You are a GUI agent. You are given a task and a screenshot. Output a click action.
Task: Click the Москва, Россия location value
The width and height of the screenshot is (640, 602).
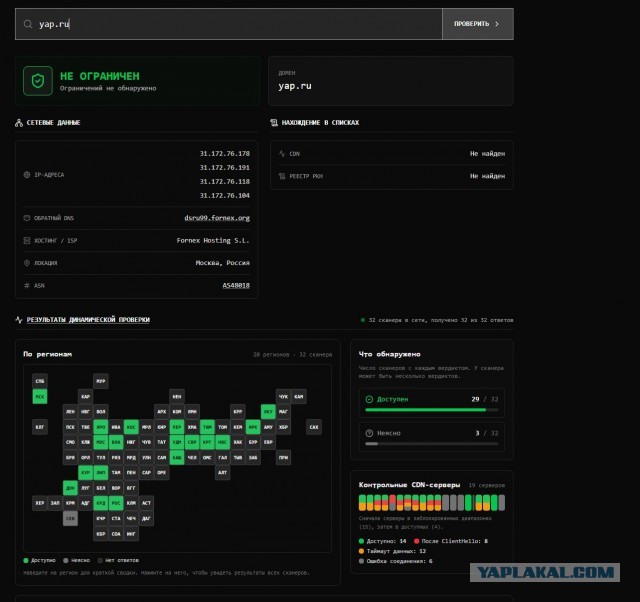(222, 263)
